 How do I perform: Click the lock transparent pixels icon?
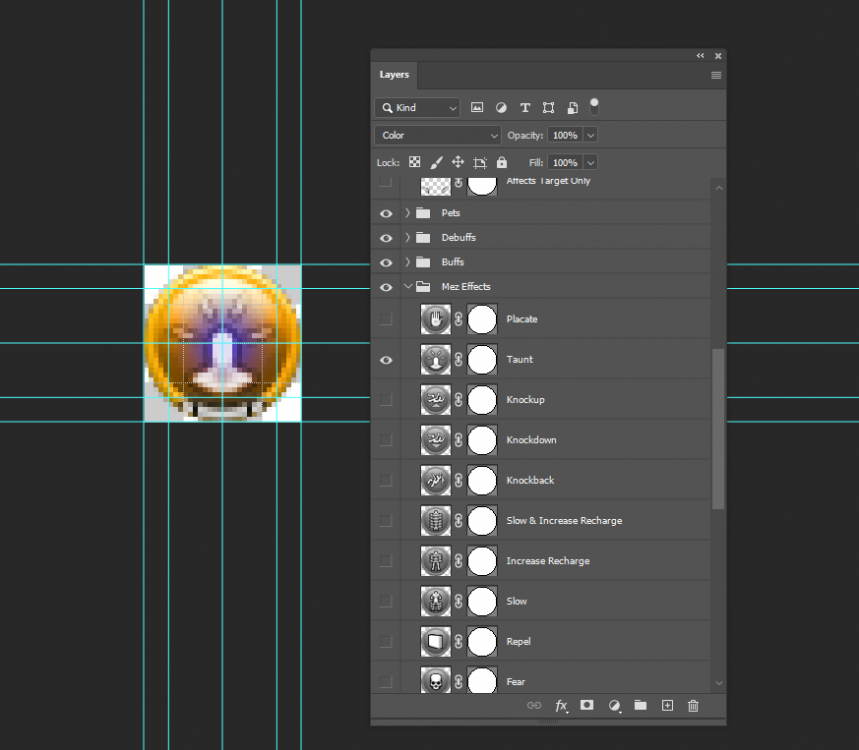[415, 162]
